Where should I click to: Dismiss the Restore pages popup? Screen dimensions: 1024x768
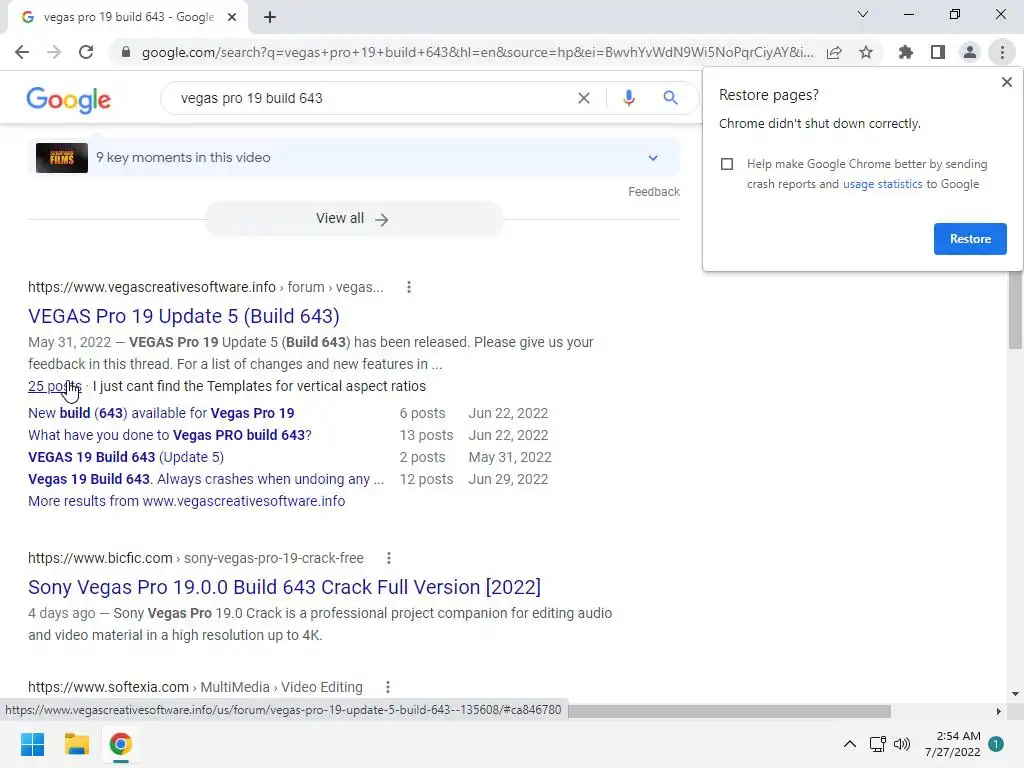tap(1006, 82)
